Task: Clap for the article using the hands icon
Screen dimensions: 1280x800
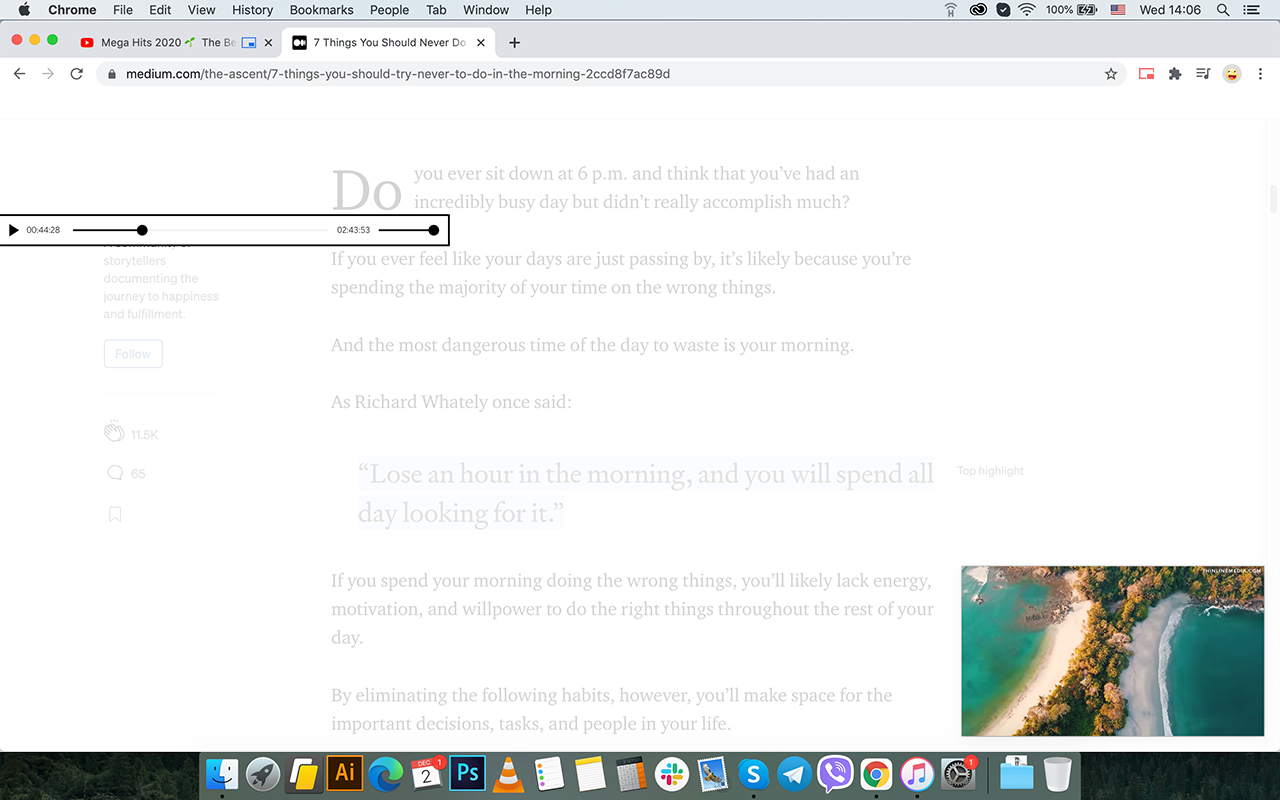Action: pos(114,431)
